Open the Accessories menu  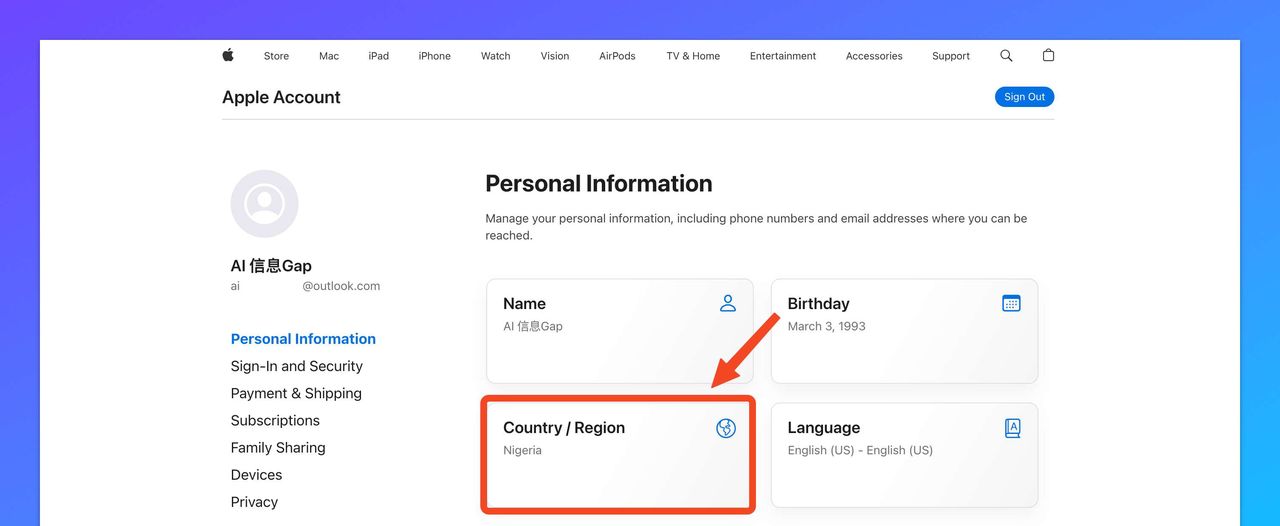click(x=874, y=56)
